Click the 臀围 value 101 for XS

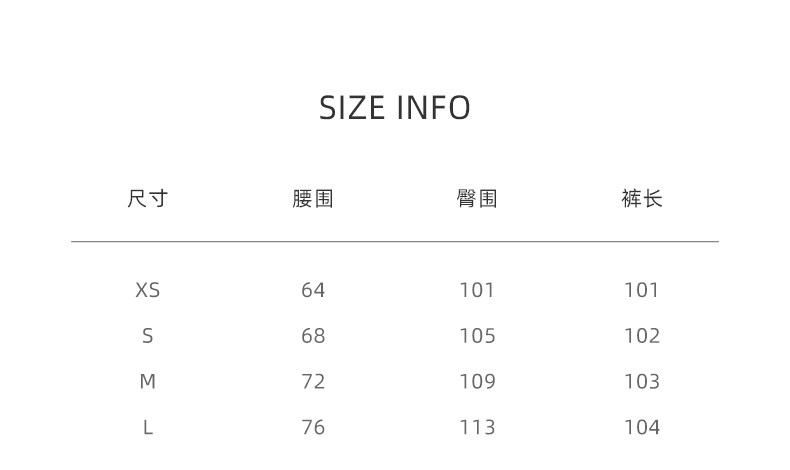(477, 290)
